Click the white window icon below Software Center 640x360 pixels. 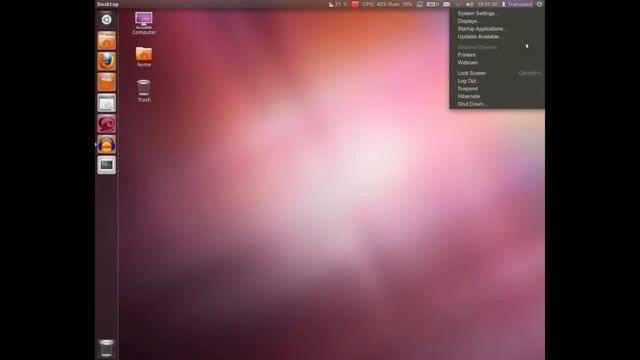click(x=107, y=103)
